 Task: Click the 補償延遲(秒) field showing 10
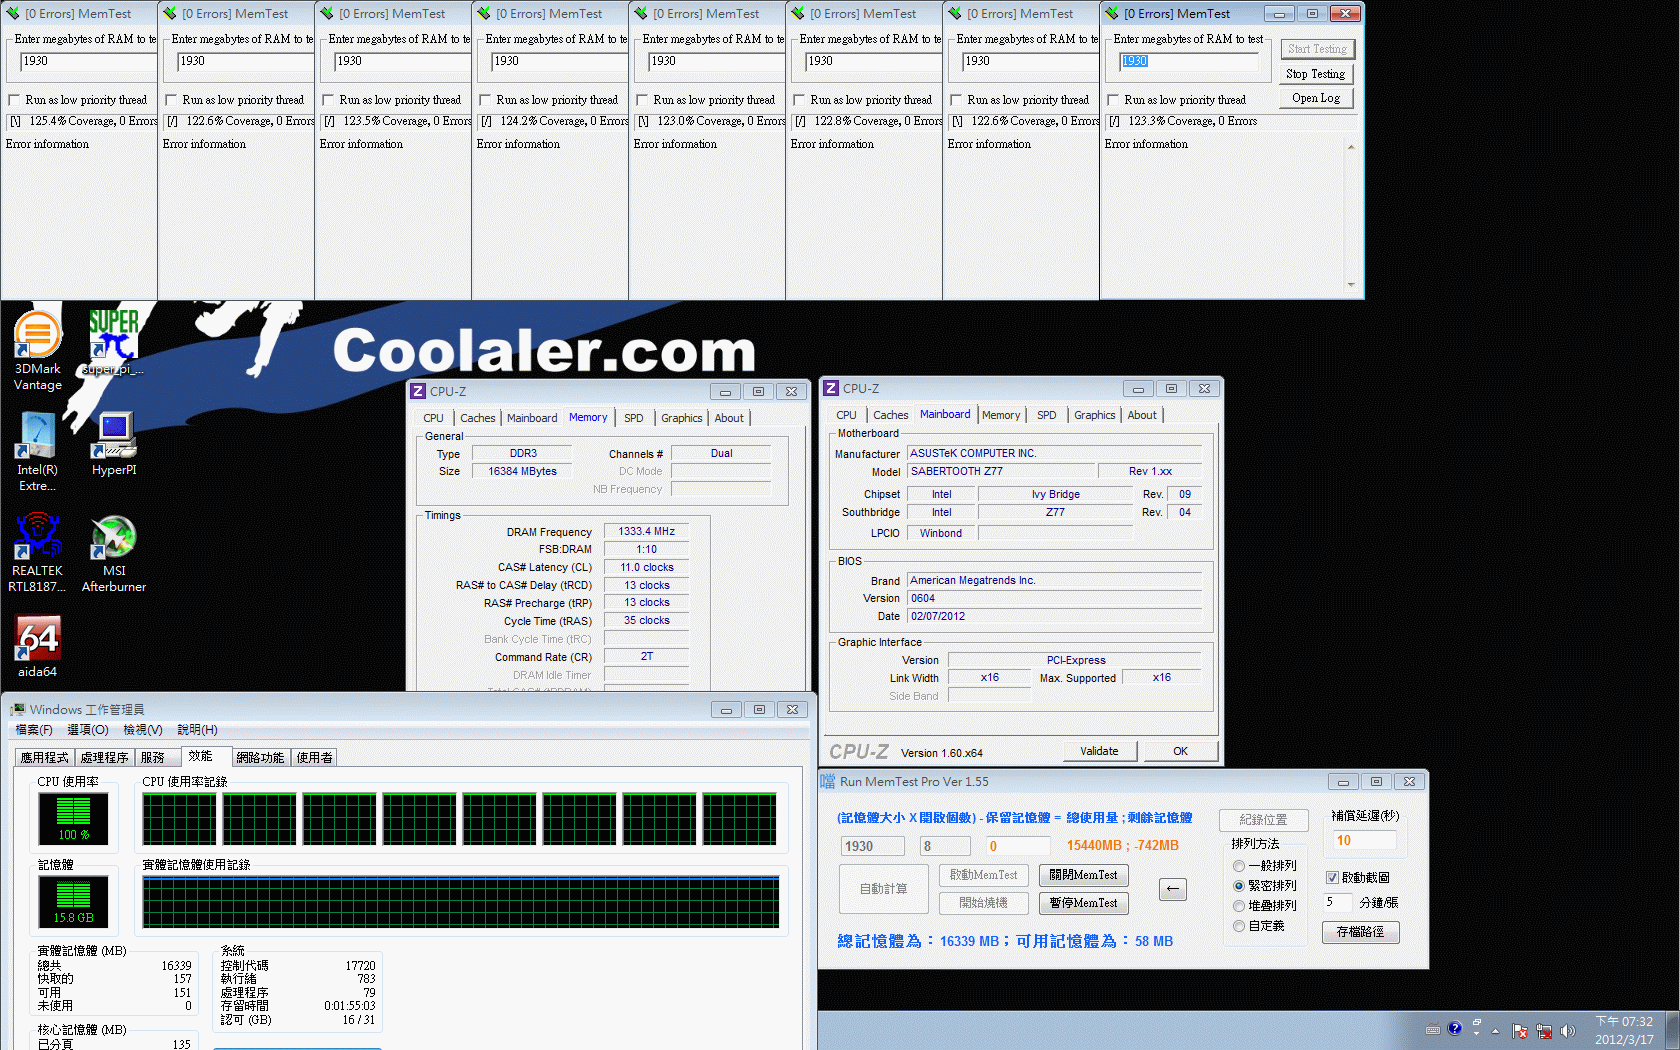point(1364,841)
